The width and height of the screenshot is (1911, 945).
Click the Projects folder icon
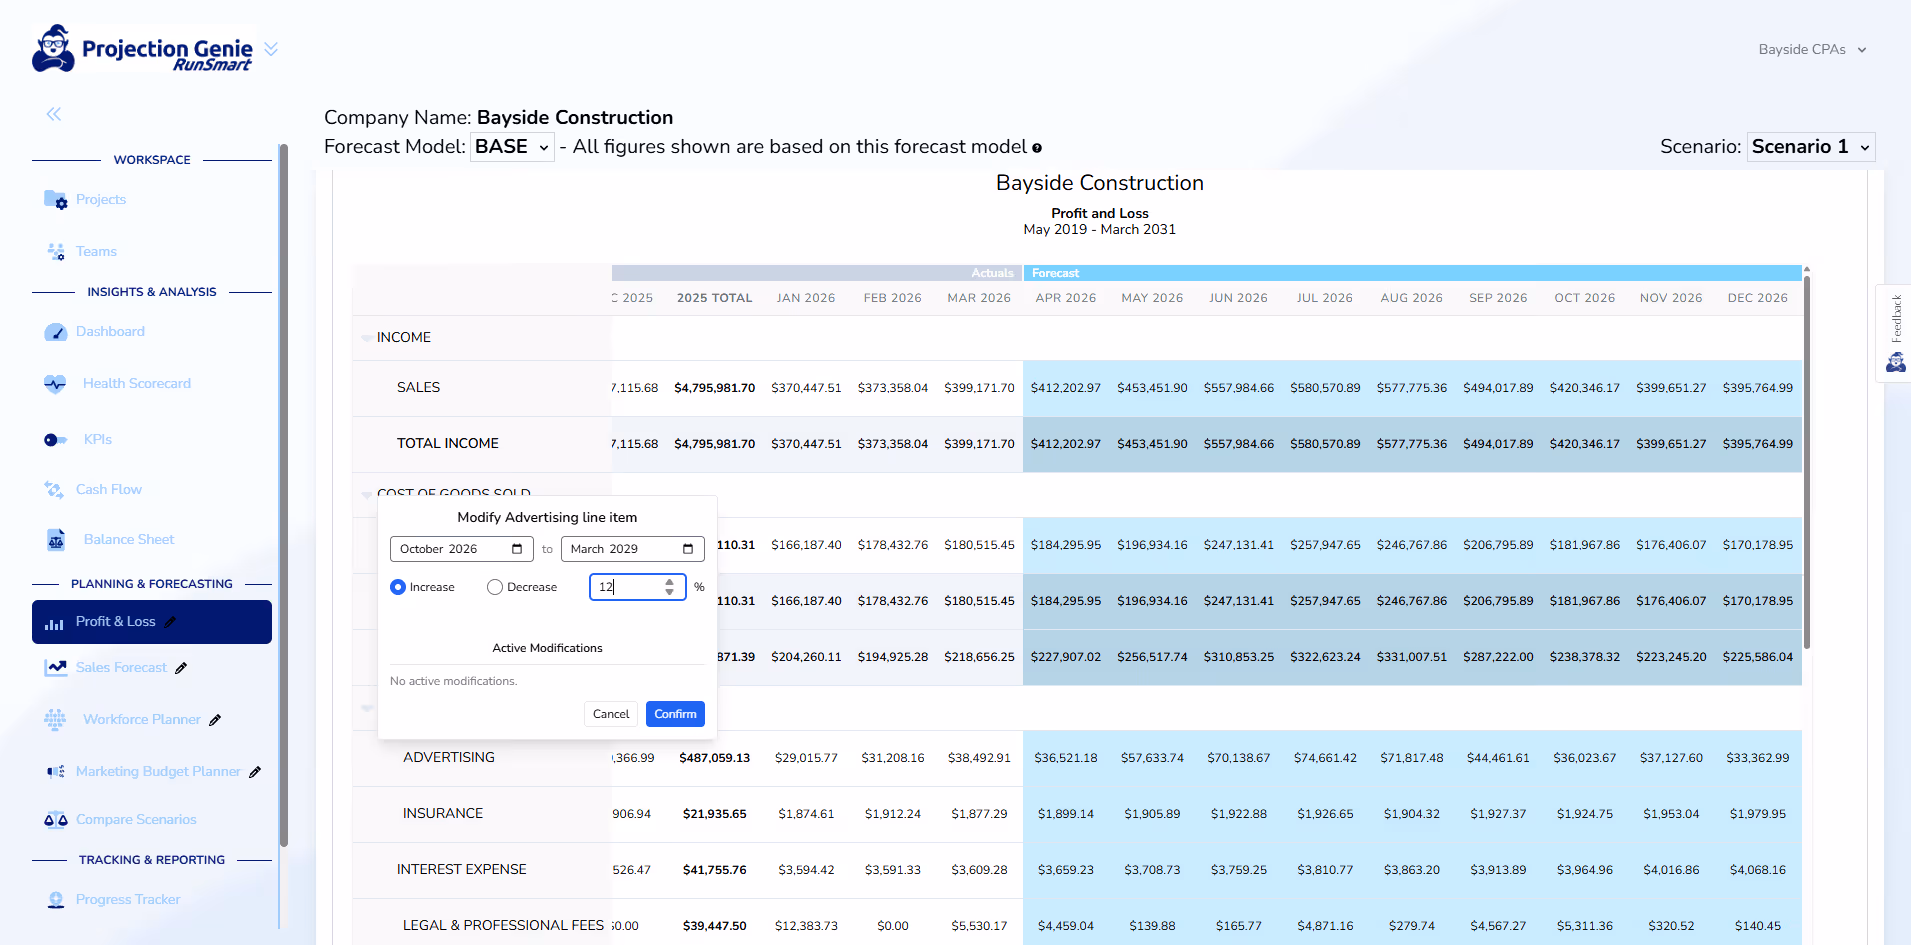click(x=55, y=199)
